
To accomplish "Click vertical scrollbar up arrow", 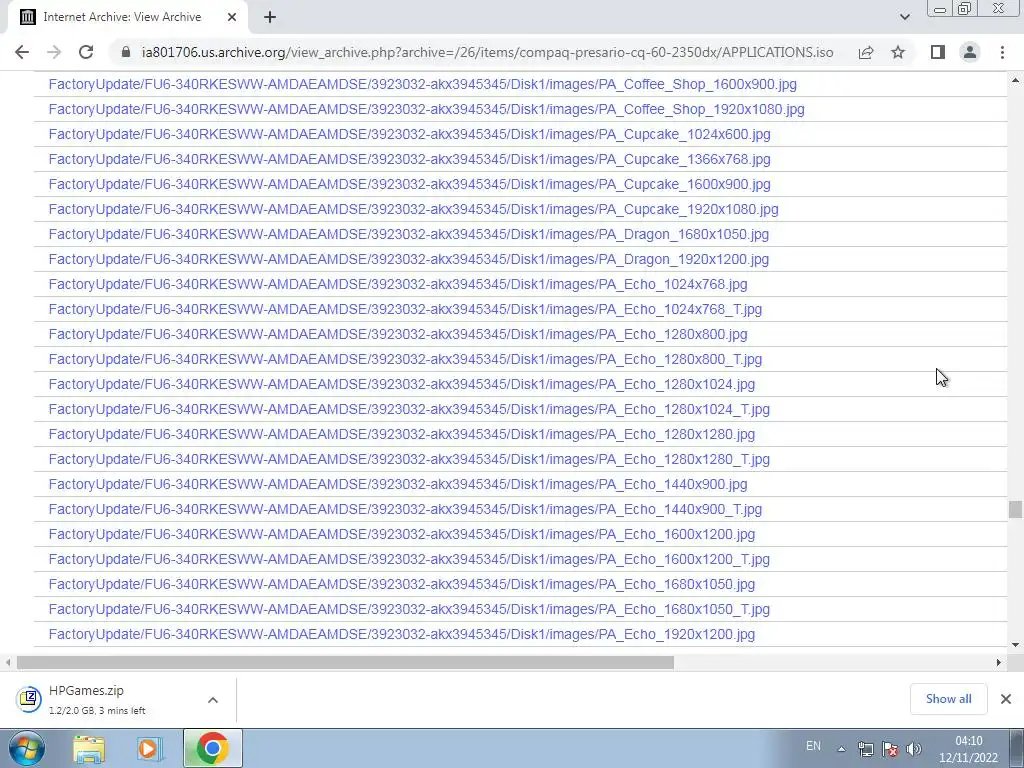I will 1015,80.
